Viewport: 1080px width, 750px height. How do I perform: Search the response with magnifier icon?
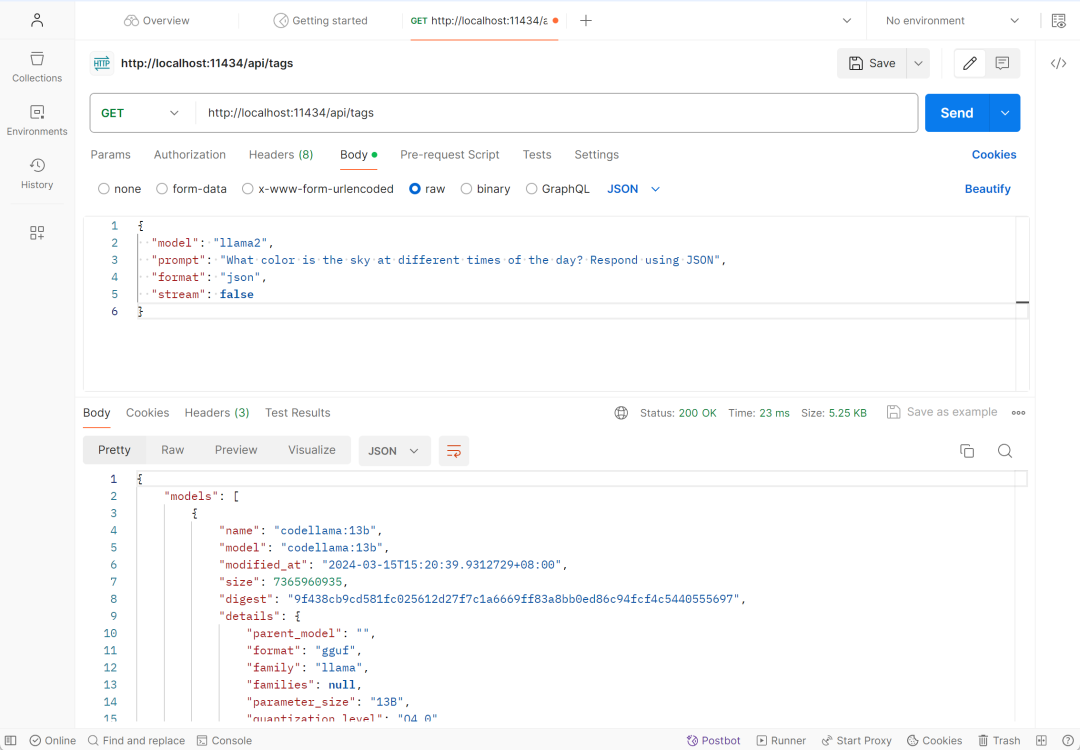(x=1005, y=451)
